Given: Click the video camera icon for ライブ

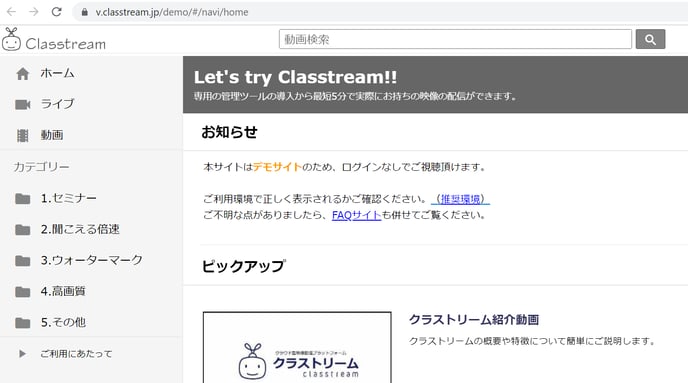Looking at the screenshot, I should (x=23, y=104).
